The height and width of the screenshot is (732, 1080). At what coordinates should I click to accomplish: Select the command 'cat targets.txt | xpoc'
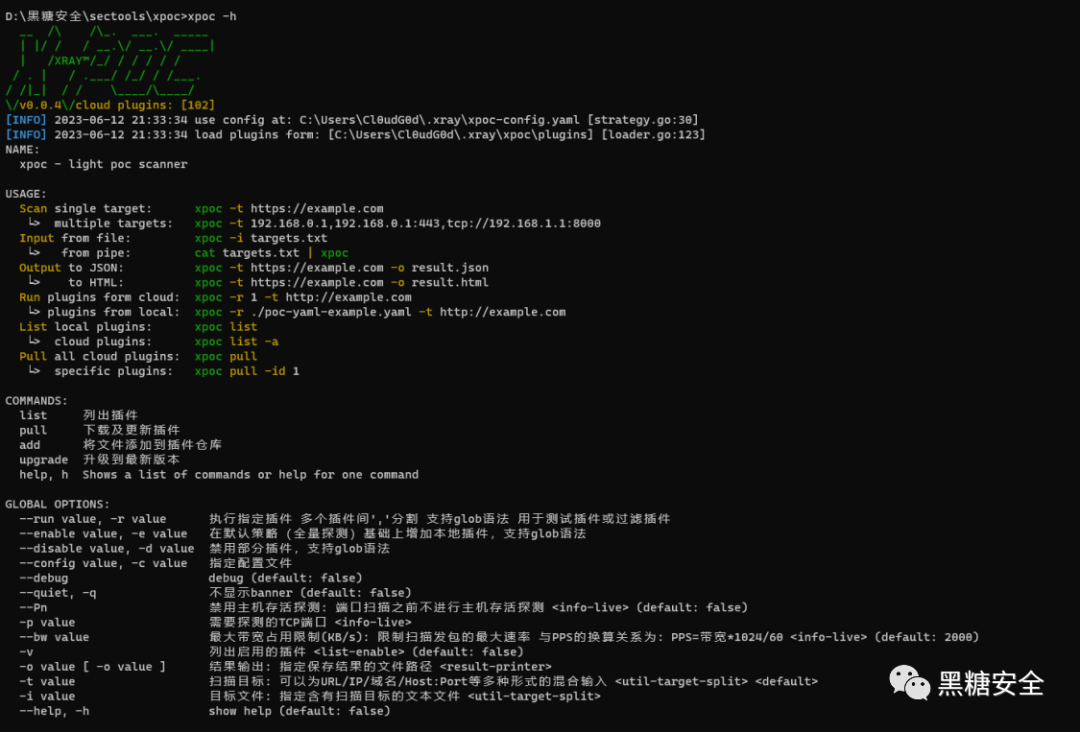tap(271, 253)
